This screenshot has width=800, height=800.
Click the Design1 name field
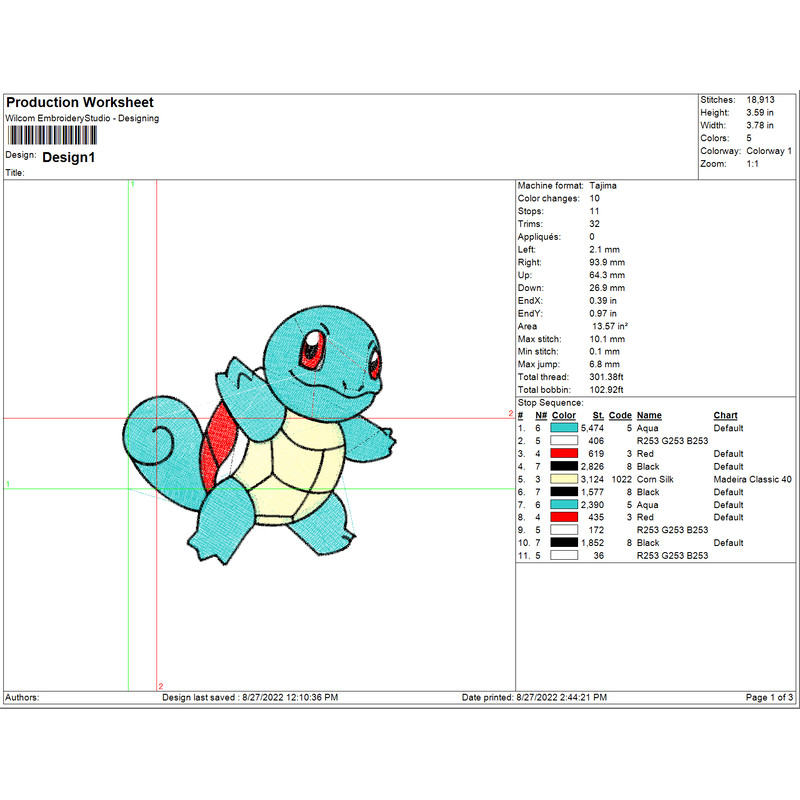coord(70,157)
